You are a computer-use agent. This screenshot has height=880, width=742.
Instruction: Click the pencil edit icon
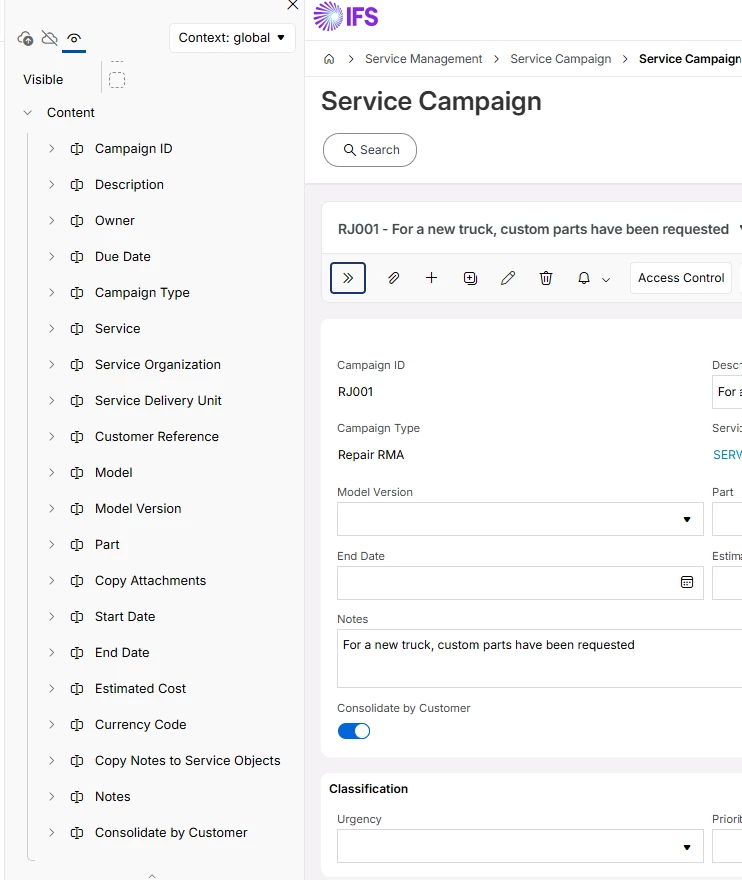click(x=508, y=278)
